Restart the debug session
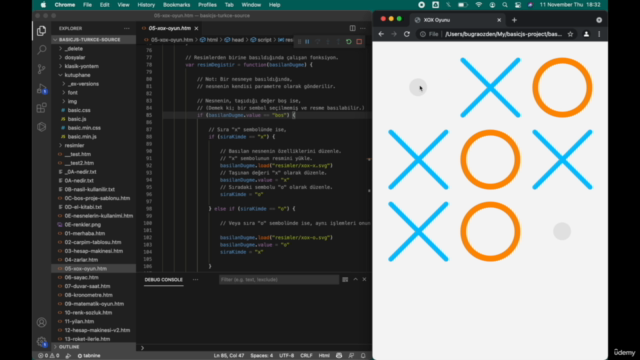Image resolution: width=640 pixels, height=360 pixels. (x=349, y=42)
